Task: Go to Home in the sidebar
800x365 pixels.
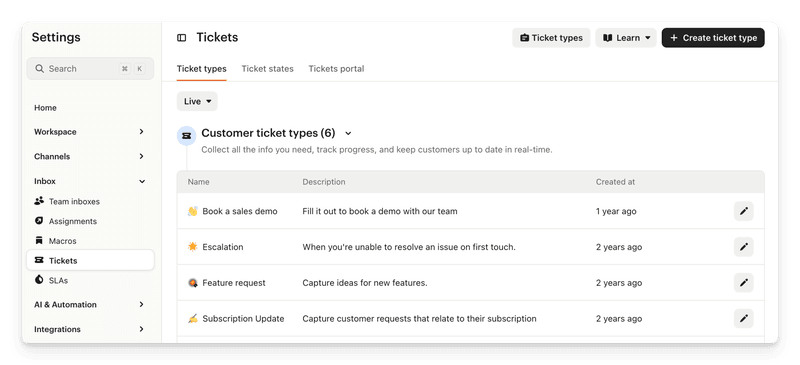Action: (x=45, y=108)
